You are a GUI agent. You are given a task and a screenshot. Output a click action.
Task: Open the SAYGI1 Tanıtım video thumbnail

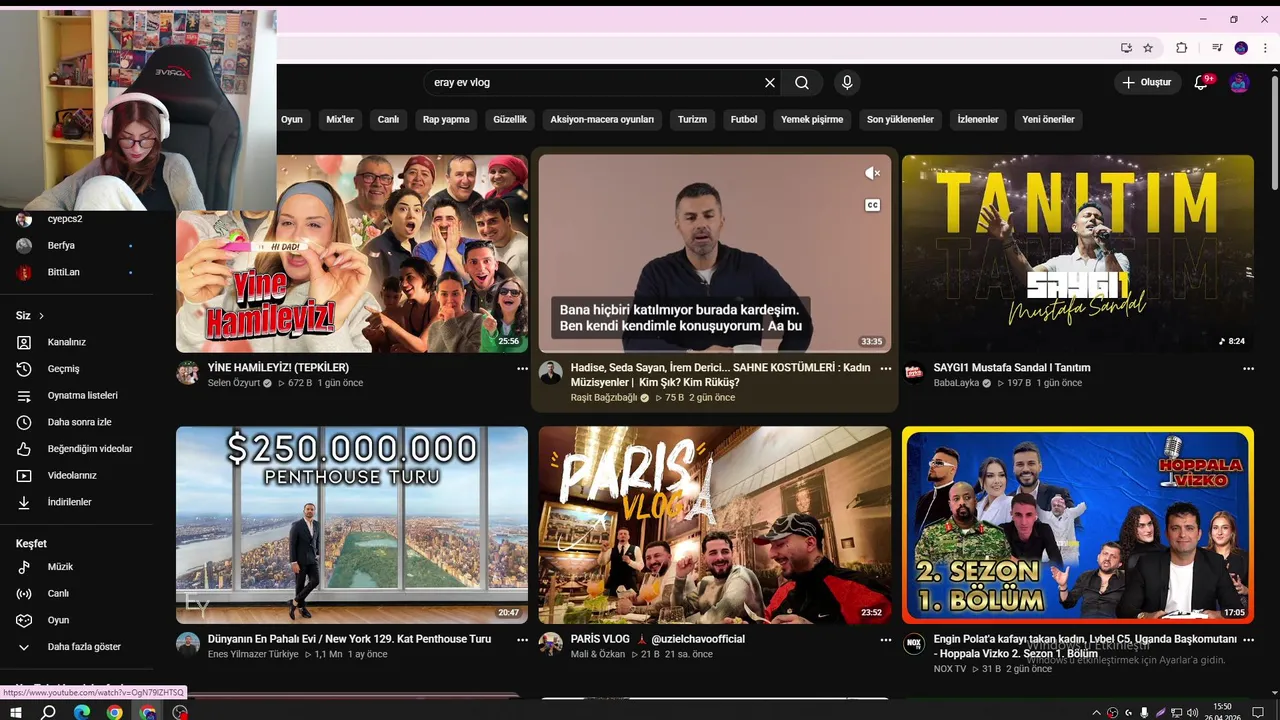point(1078,254)
